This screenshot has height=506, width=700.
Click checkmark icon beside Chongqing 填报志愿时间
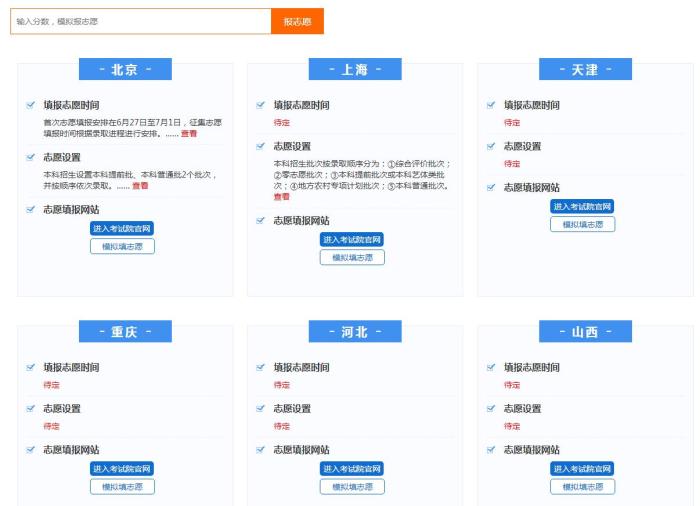pyautogui.click(x=31, y=367)
